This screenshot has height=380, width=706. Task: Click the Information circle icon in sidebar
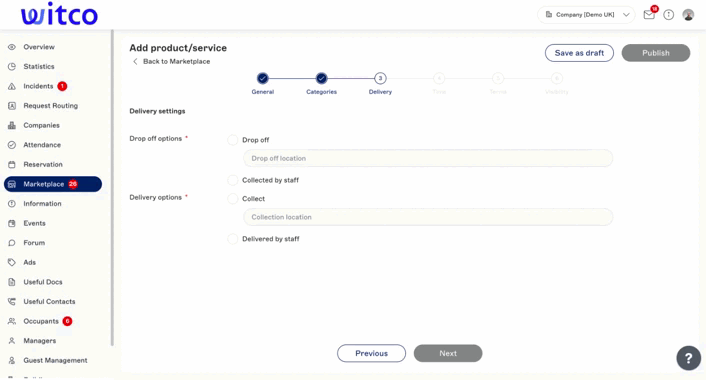12,204
